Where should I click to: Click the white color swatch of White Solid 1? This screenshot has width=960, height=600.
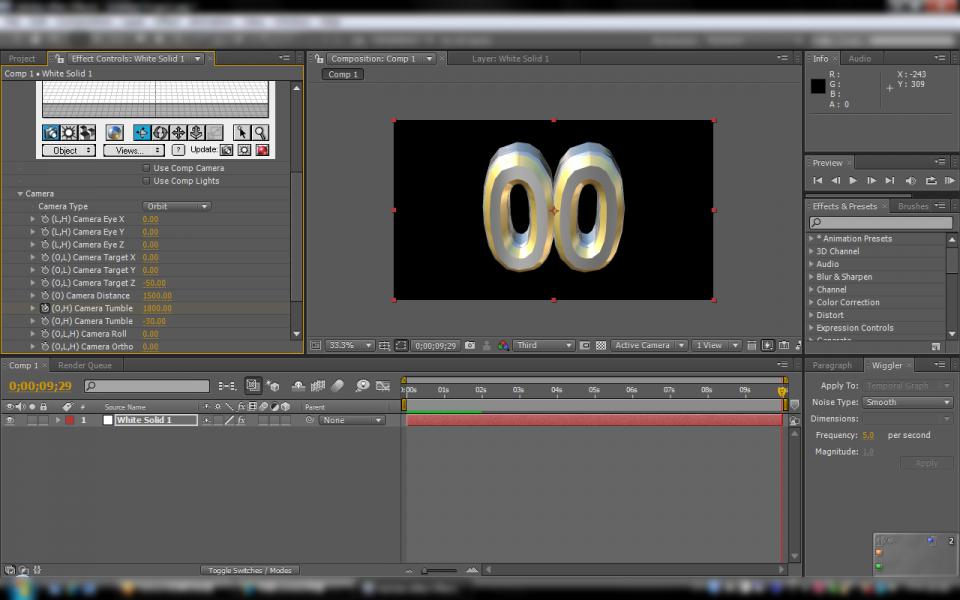coord(108,421)
